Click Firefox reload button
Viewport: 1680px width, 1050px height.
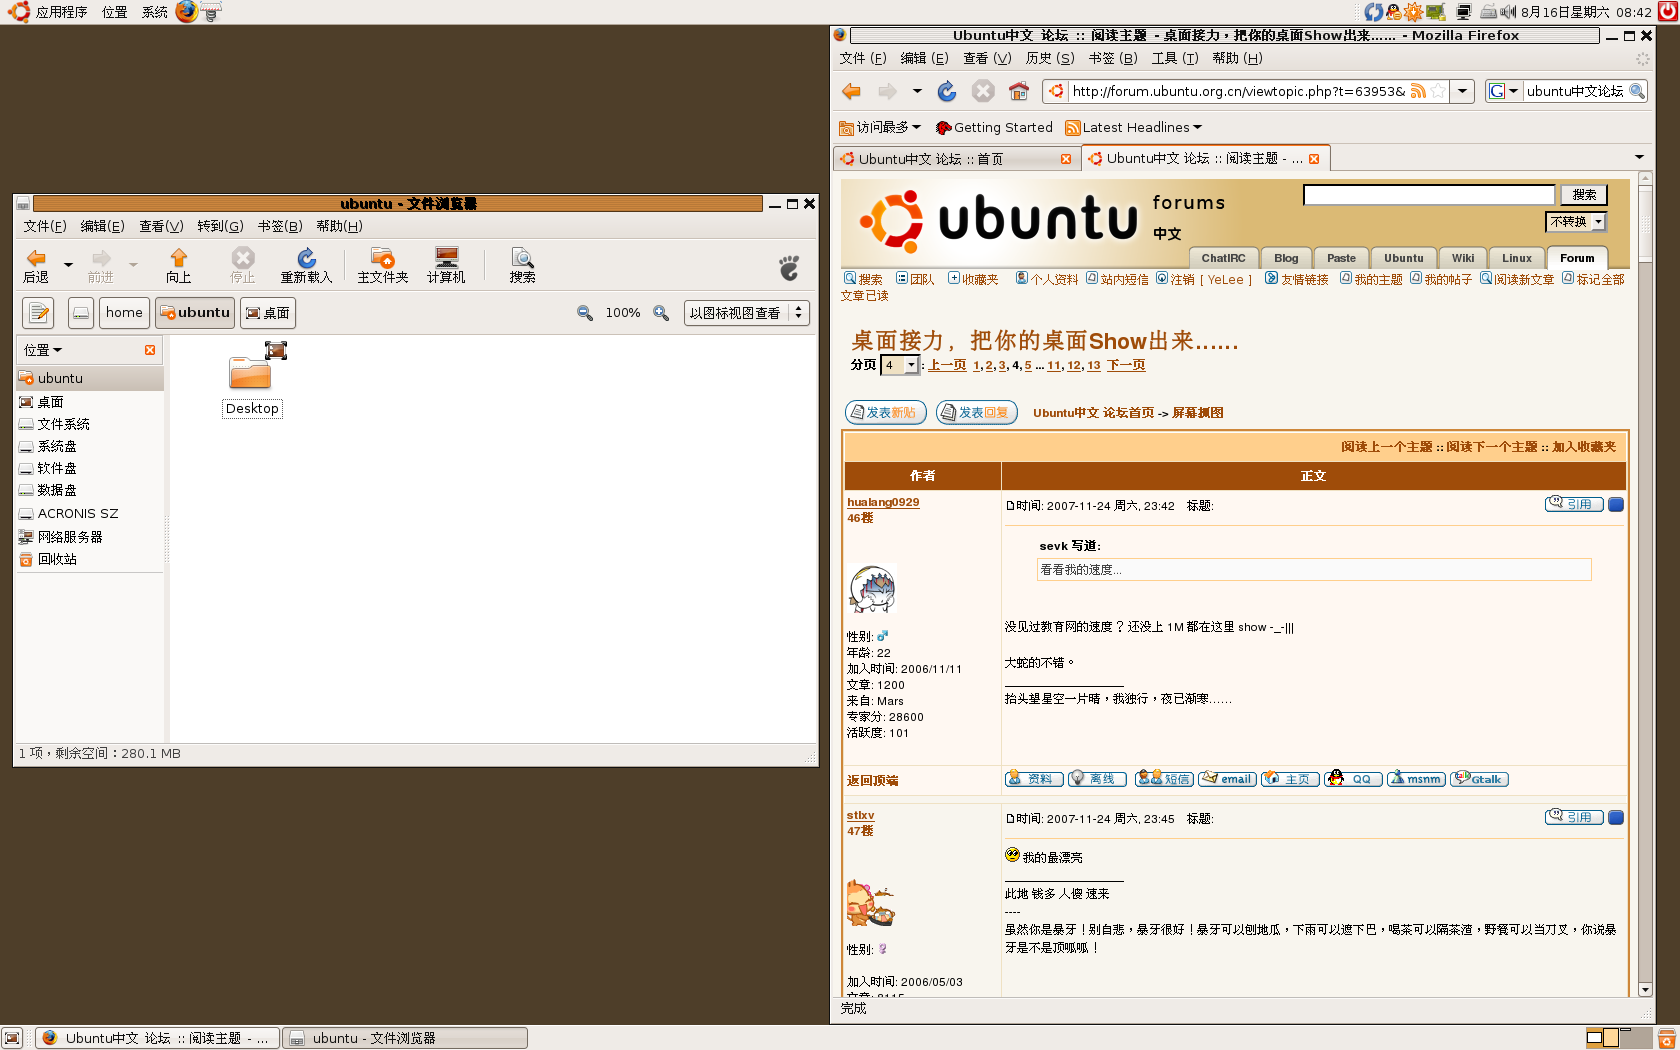[x=946, y=92]
